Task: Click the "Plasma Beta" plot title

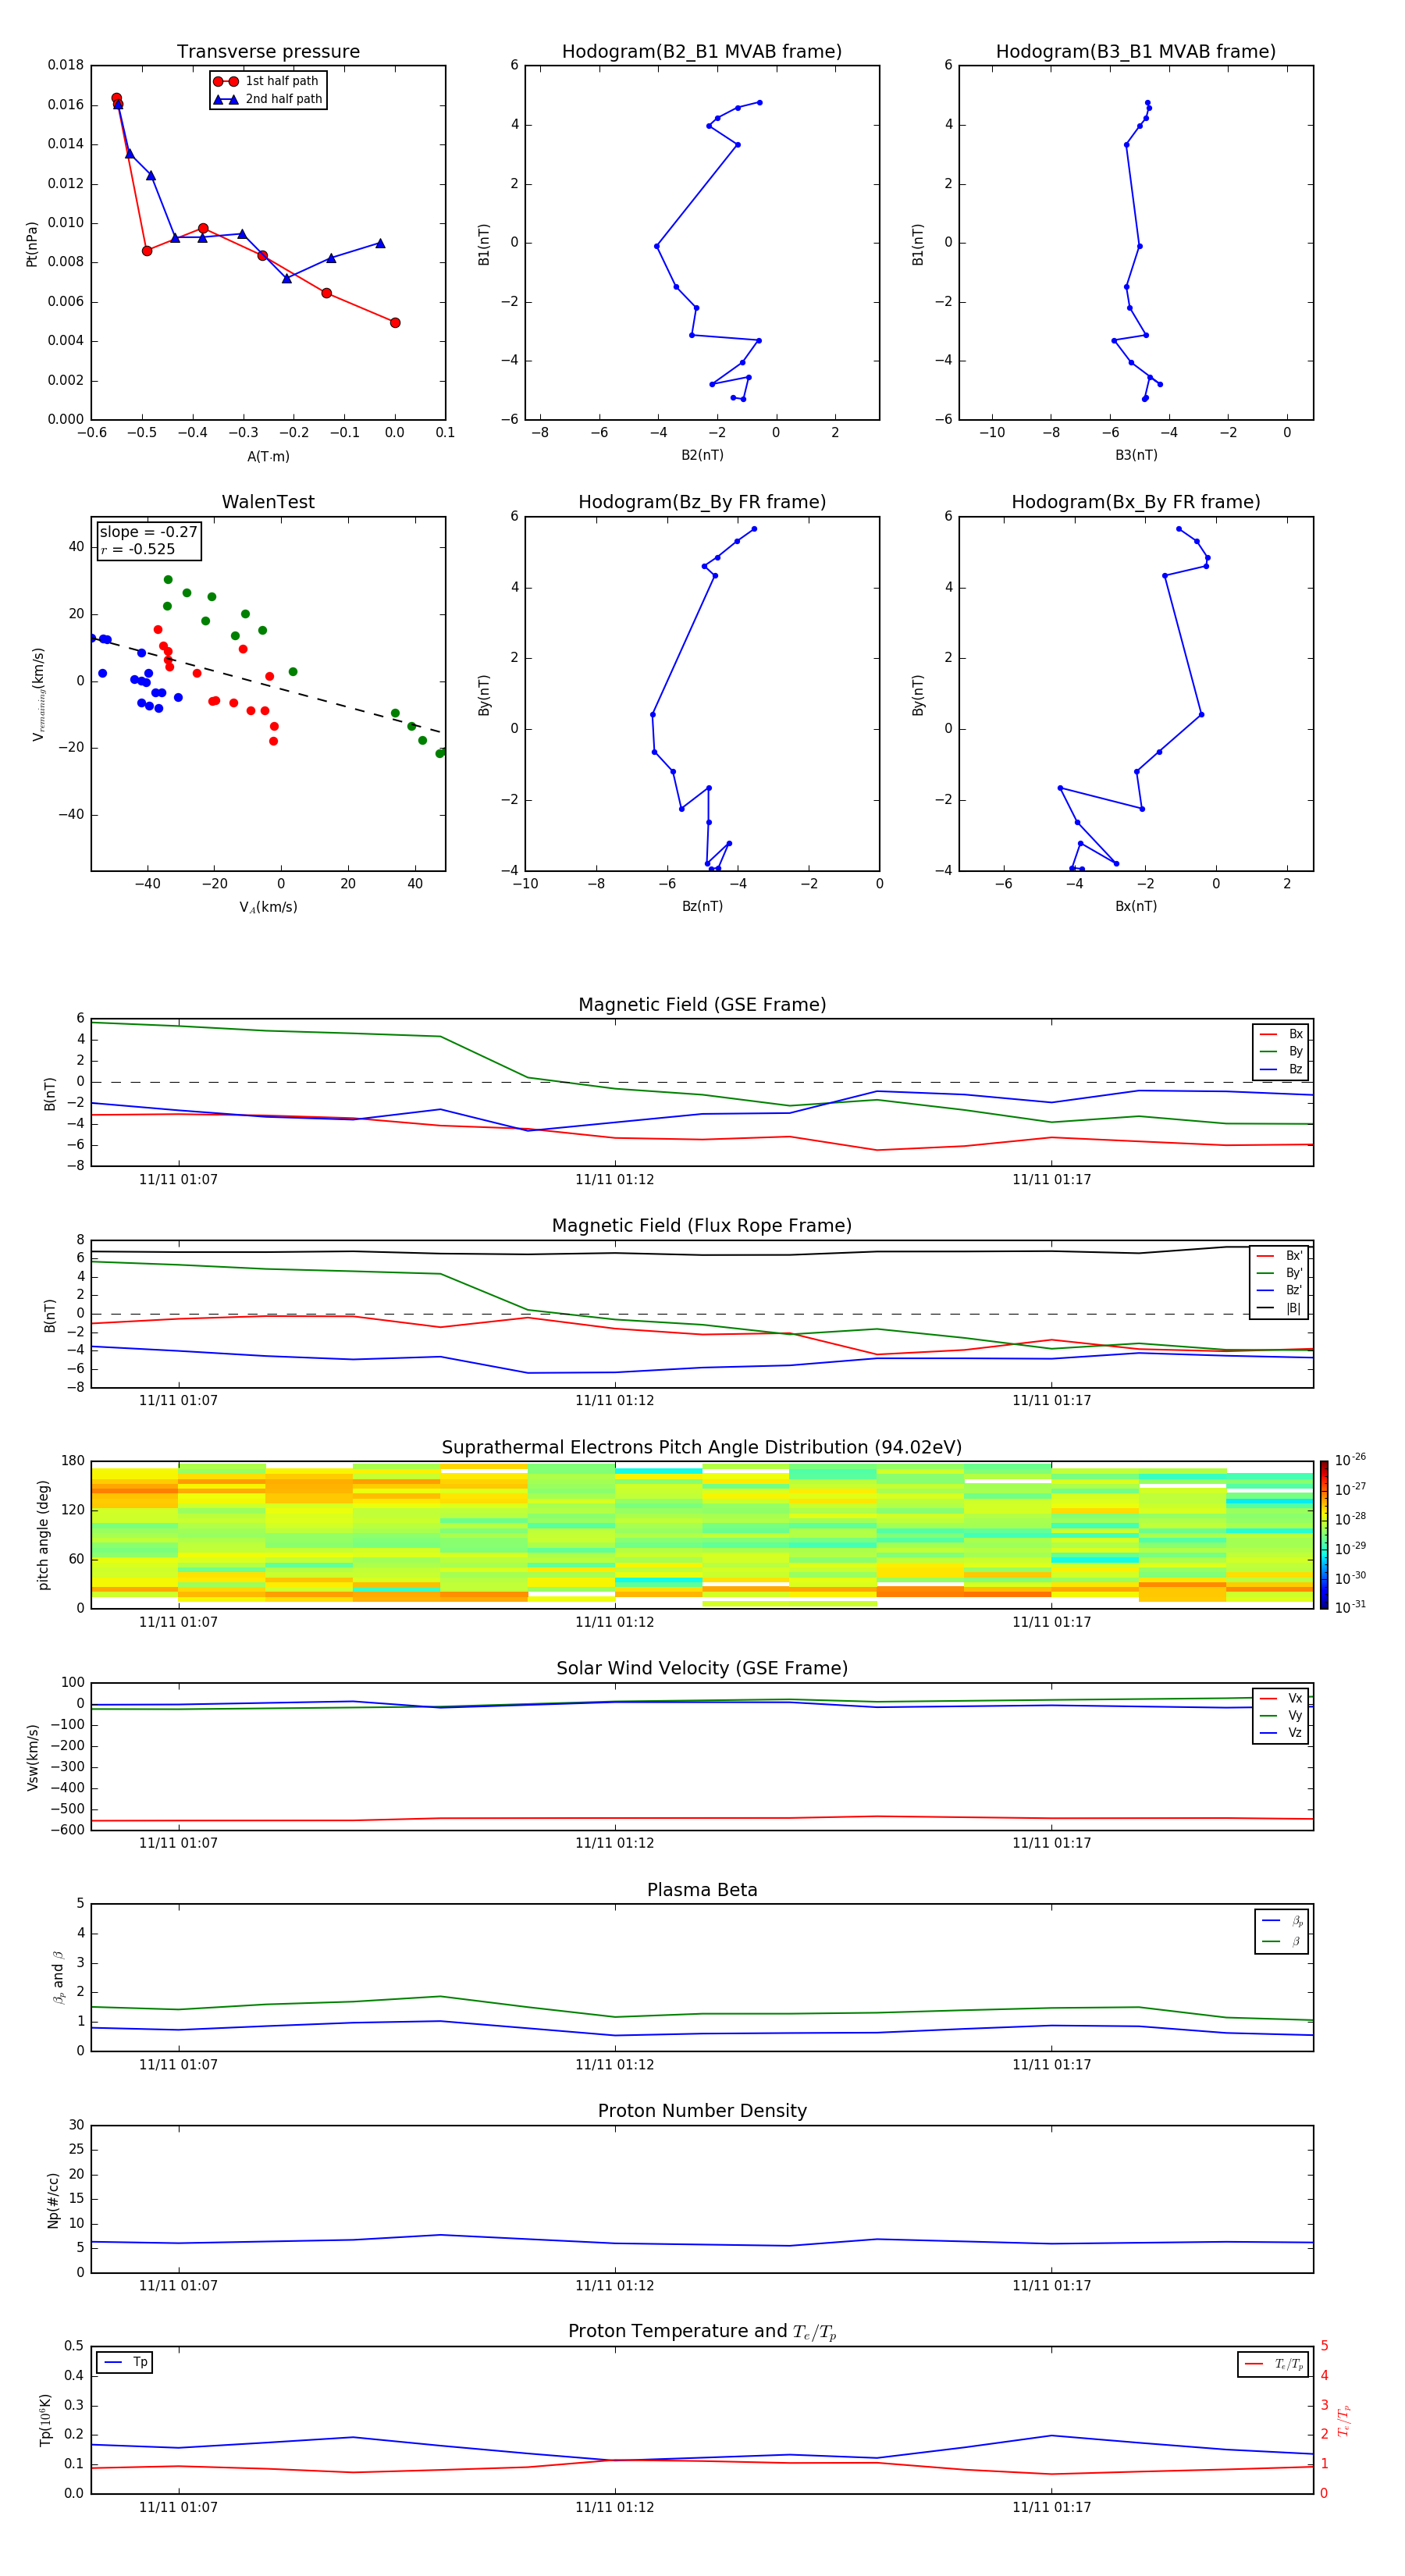Action: (x=702, y=1891)
